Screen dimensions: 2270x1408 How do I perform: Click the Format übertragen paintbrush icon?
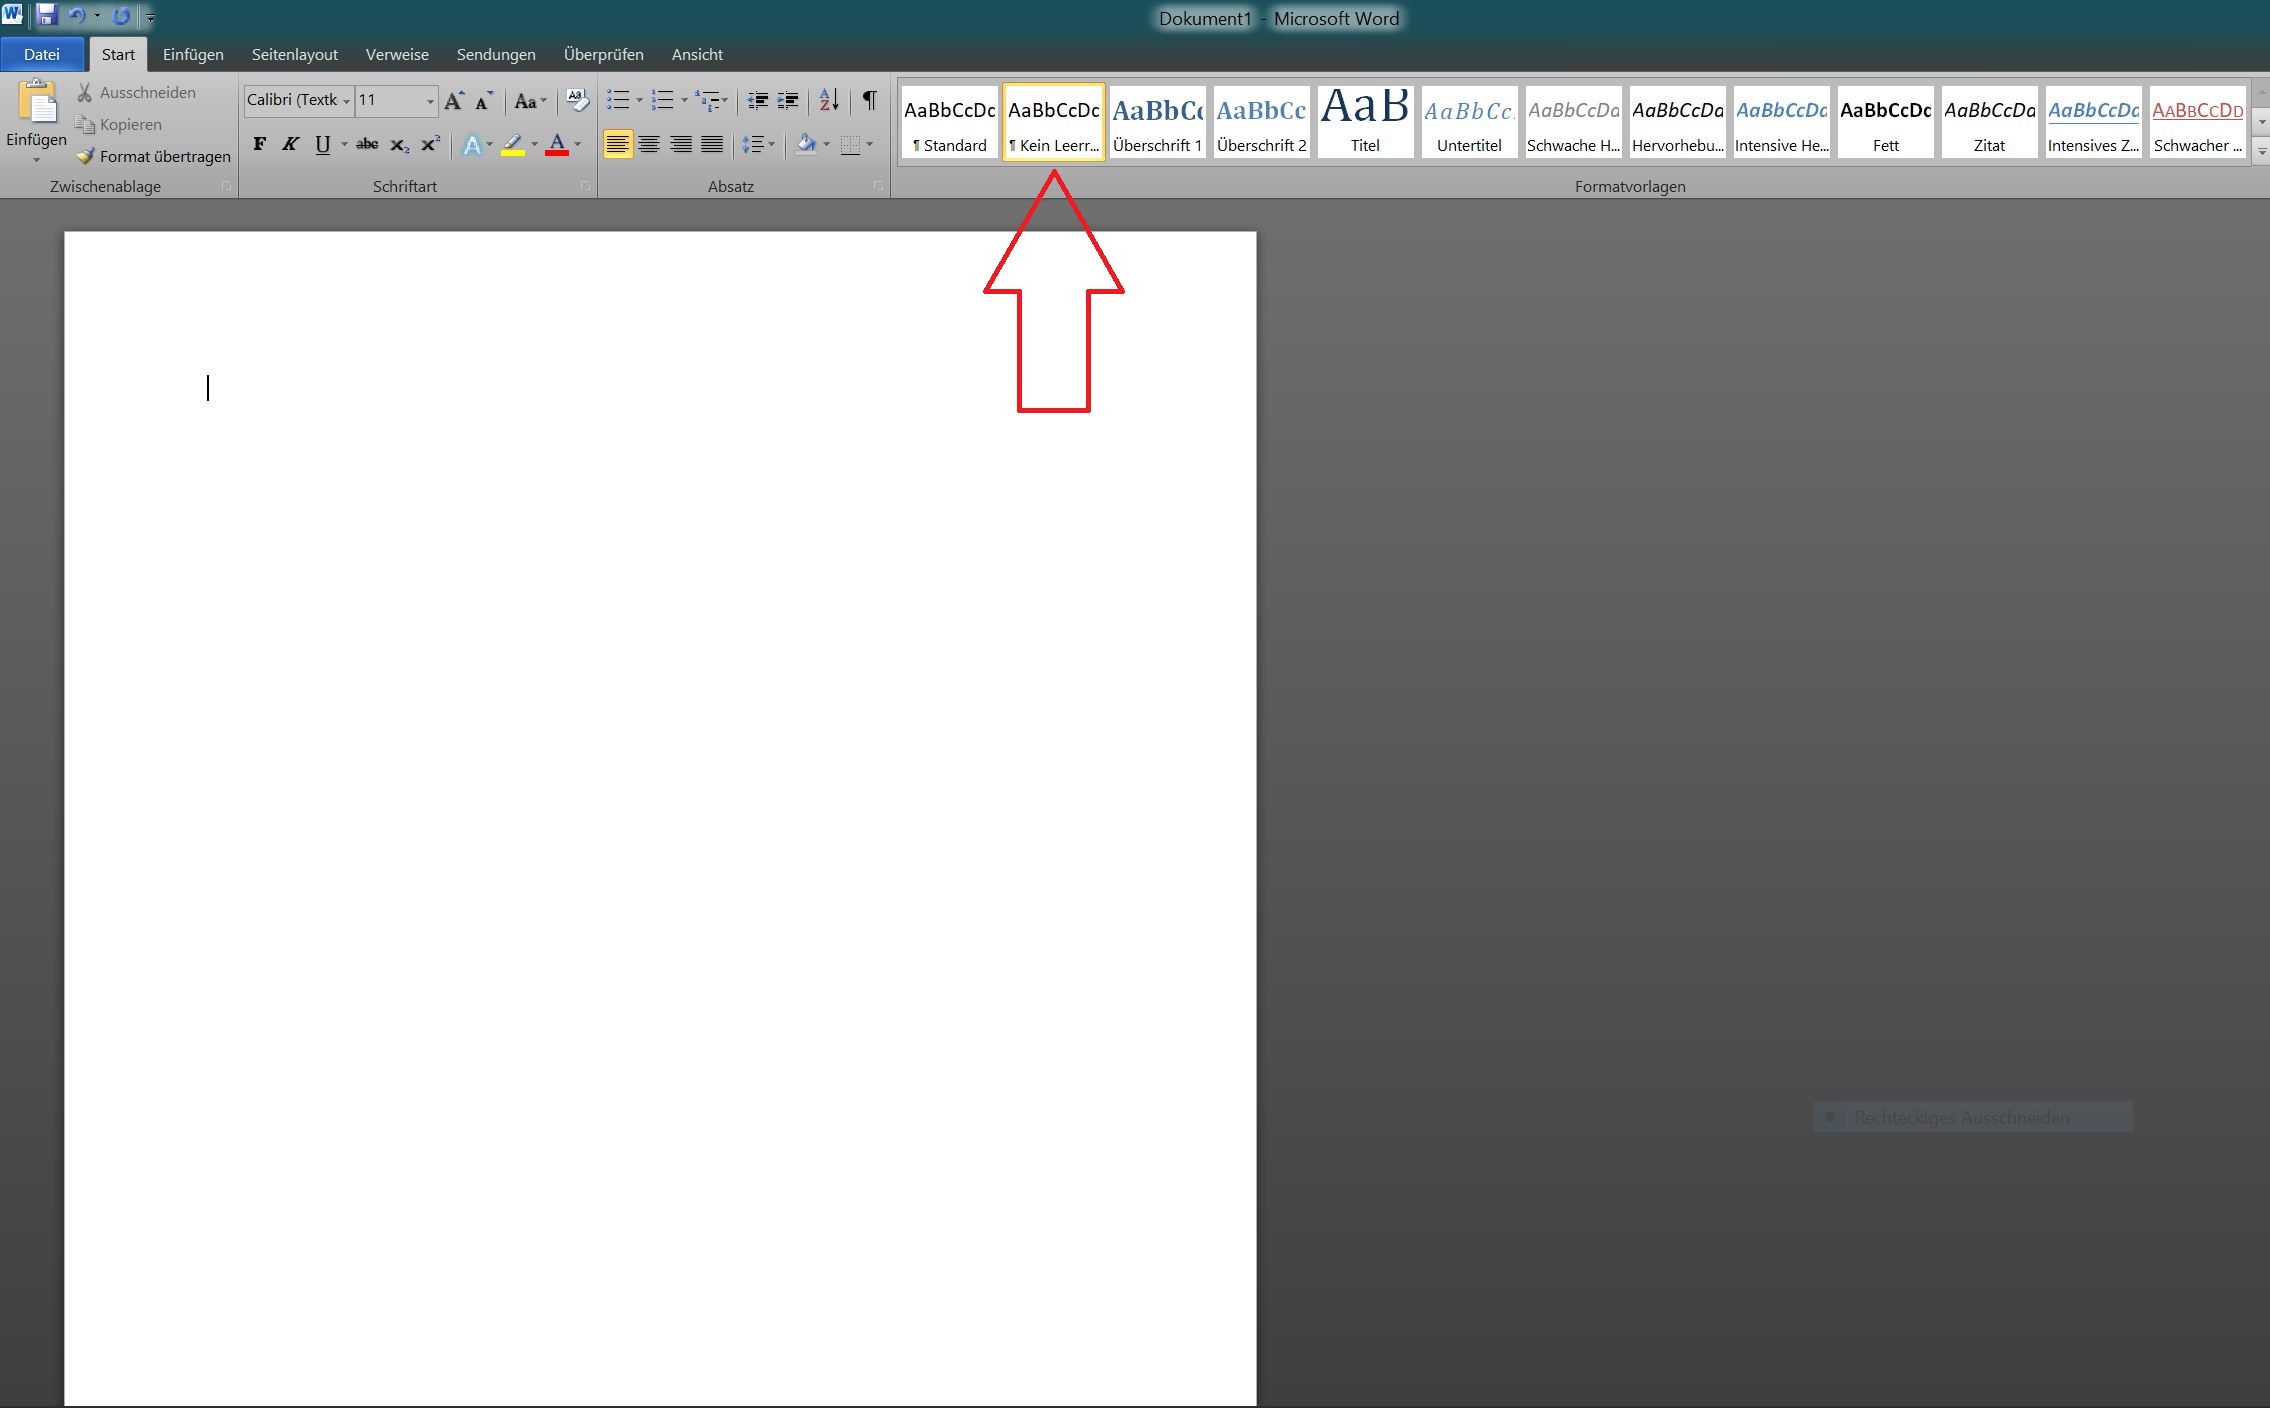click(x=86, y=156)
